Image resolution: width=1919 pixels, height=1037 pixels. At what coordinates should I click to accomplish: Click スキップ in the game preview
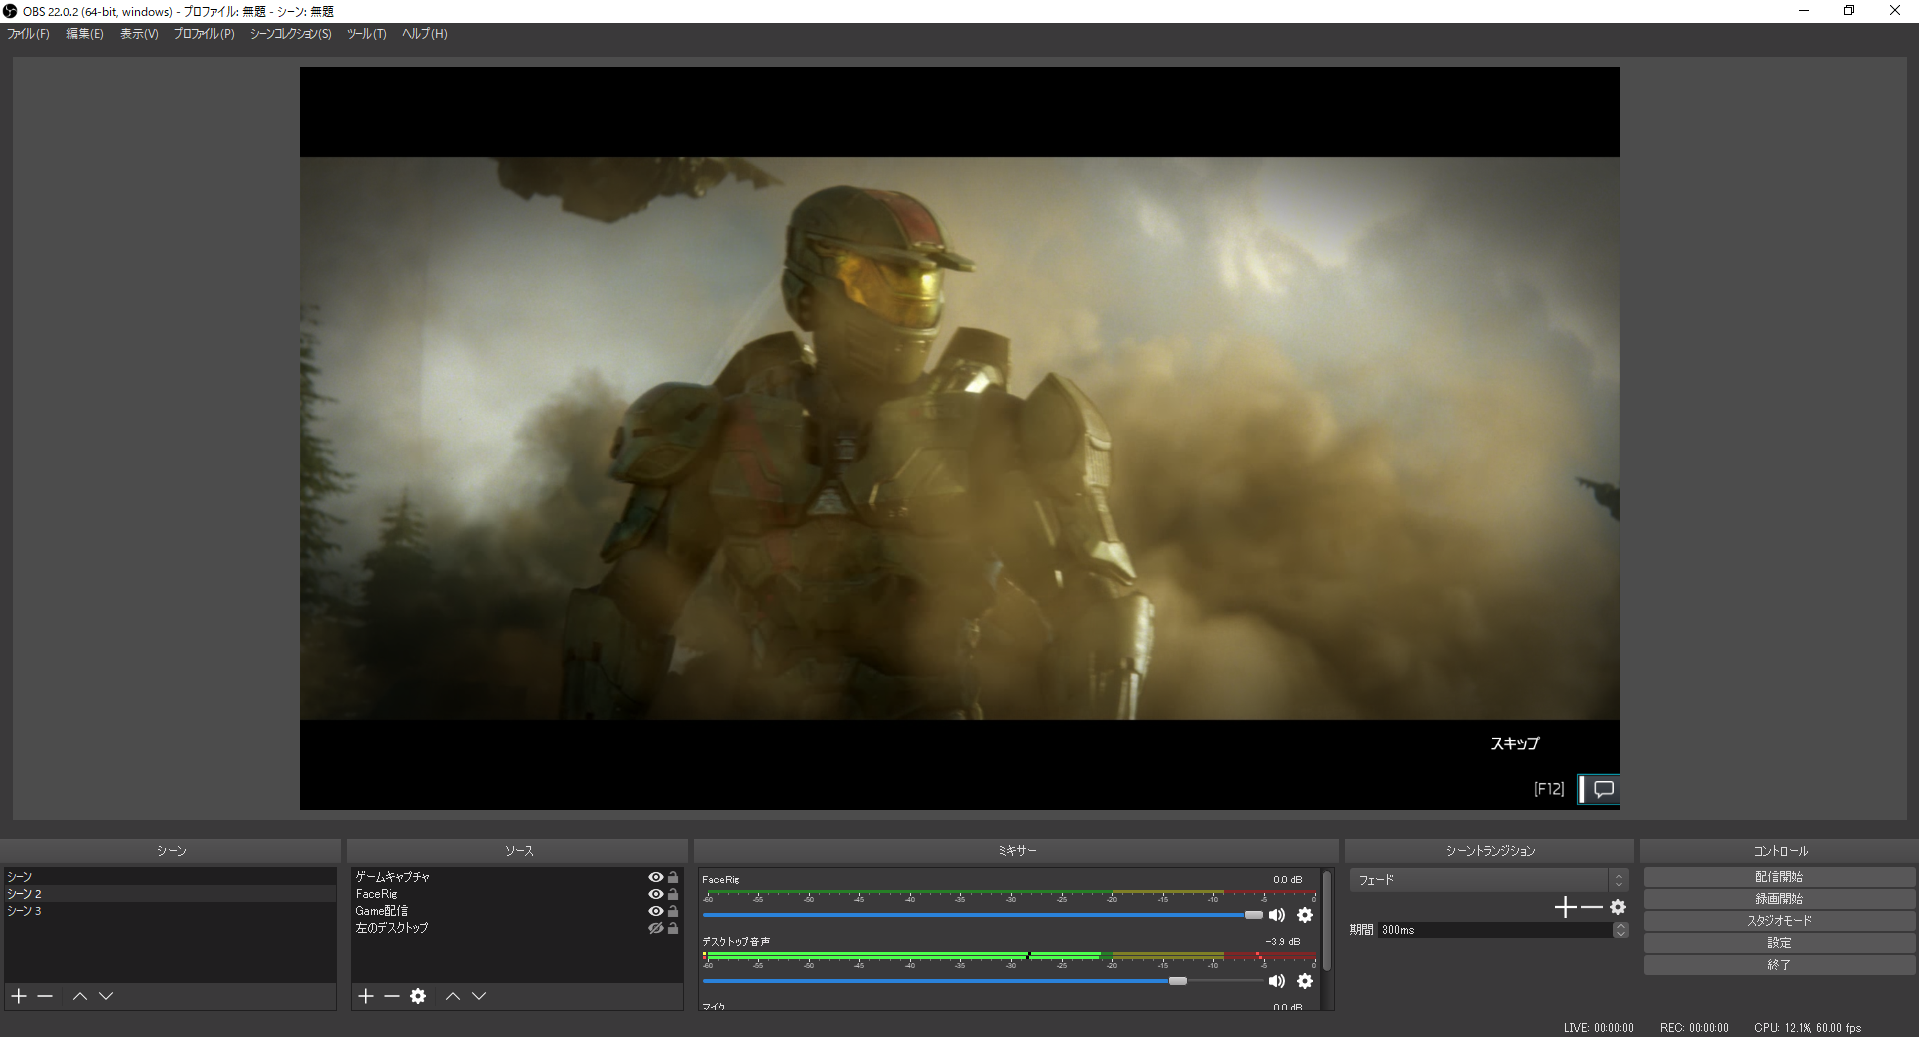click(x=1515, y=743)
